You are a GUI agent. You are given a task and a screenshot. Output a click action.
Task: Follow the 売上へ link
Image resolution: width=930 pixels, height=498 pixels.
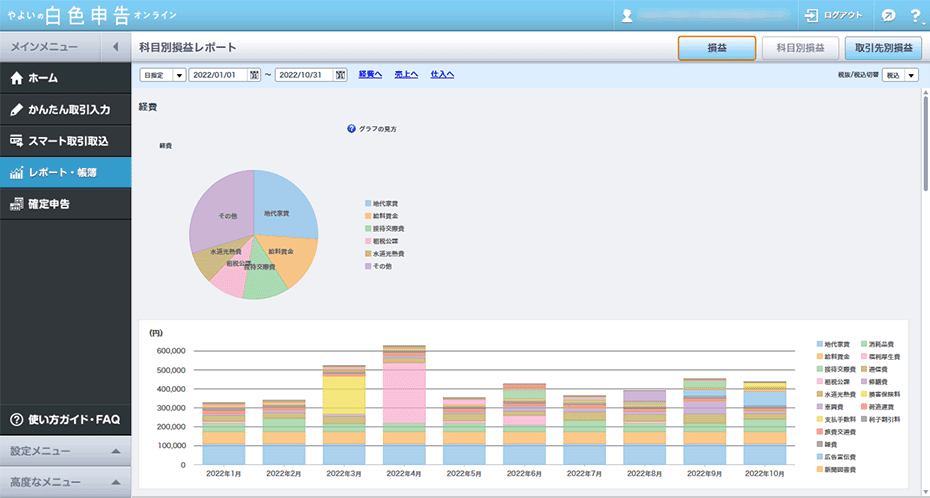pyautogui.click(x=406, y=75)
